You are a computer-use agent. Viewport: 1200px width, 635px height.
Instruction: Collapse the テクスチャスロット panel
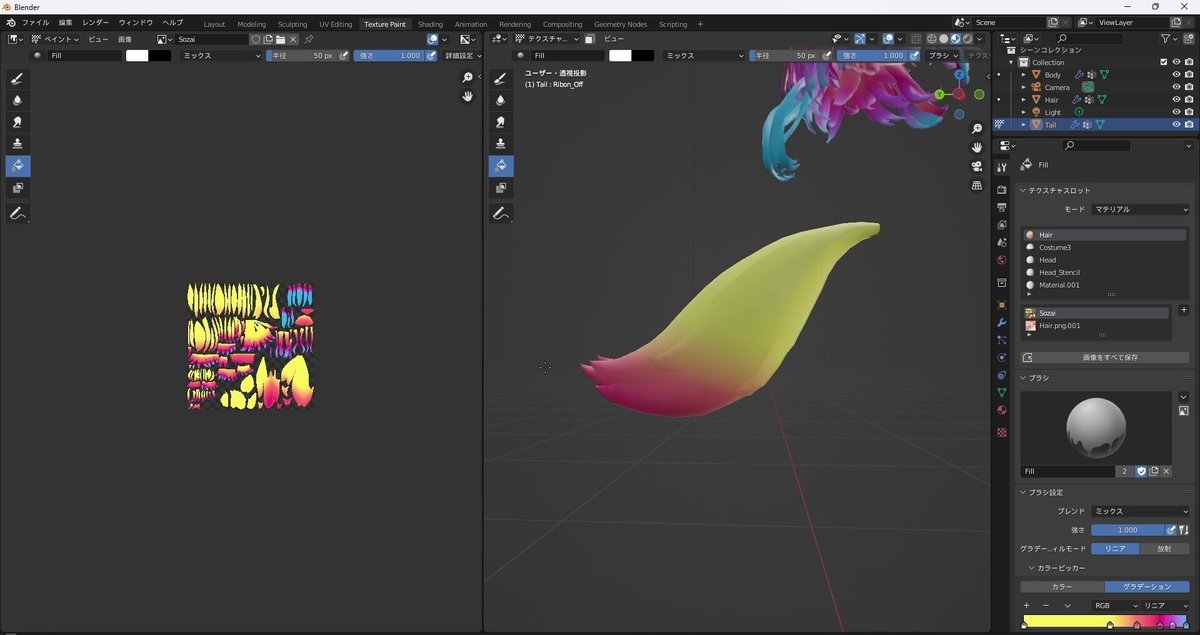tap(1023, 190)
